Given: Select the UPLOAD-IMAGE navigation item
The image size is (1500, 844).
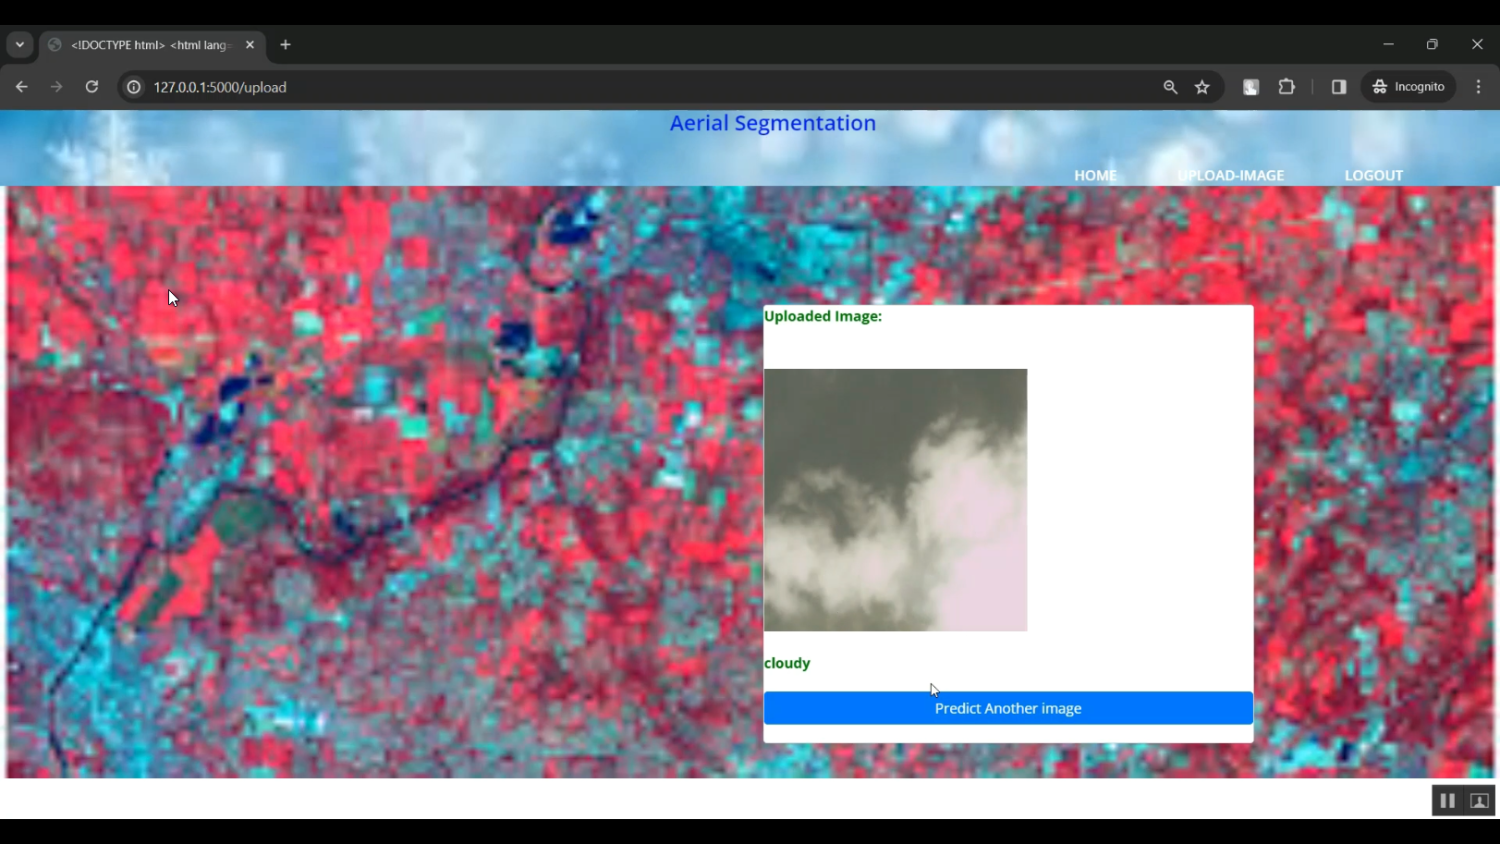Looking at the screenshot, I should (x=1231, y=175).
